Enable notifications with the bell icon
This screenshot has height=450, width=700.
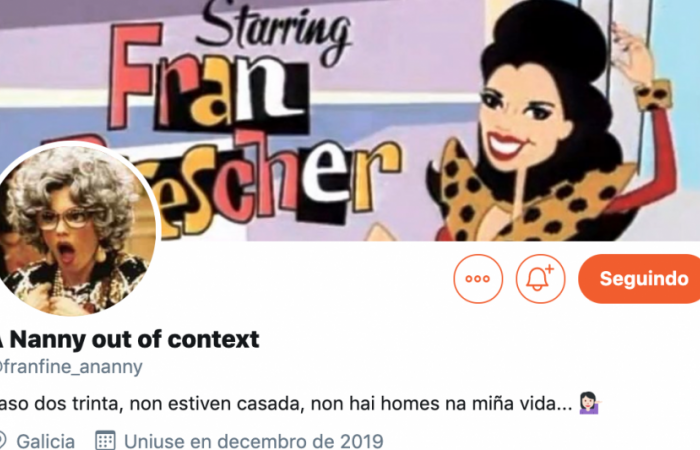point(541,279)
